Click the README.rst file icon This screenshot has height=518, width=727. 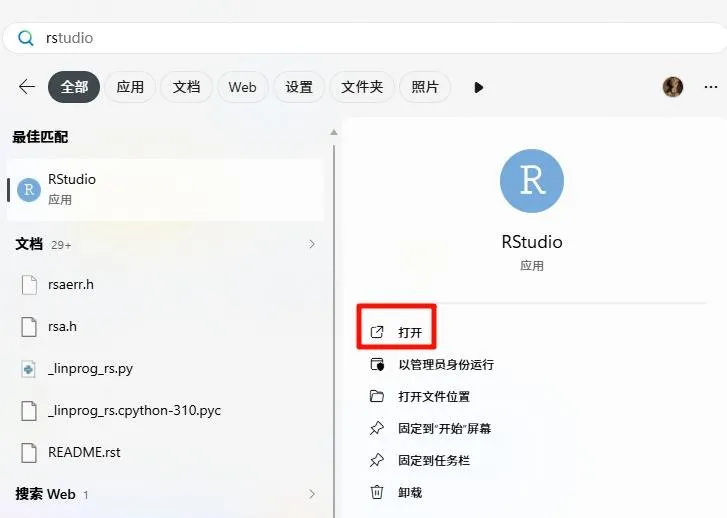pyautogui.click(x=29, y=453)
